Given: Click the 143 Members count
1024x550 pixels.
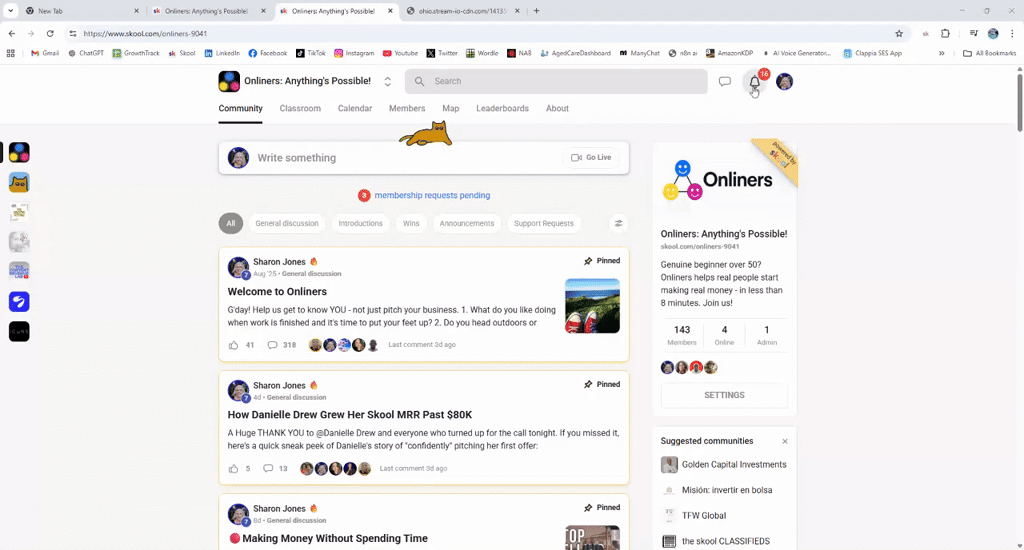Looking at the screenshot, I should click(x=682, y=335).
